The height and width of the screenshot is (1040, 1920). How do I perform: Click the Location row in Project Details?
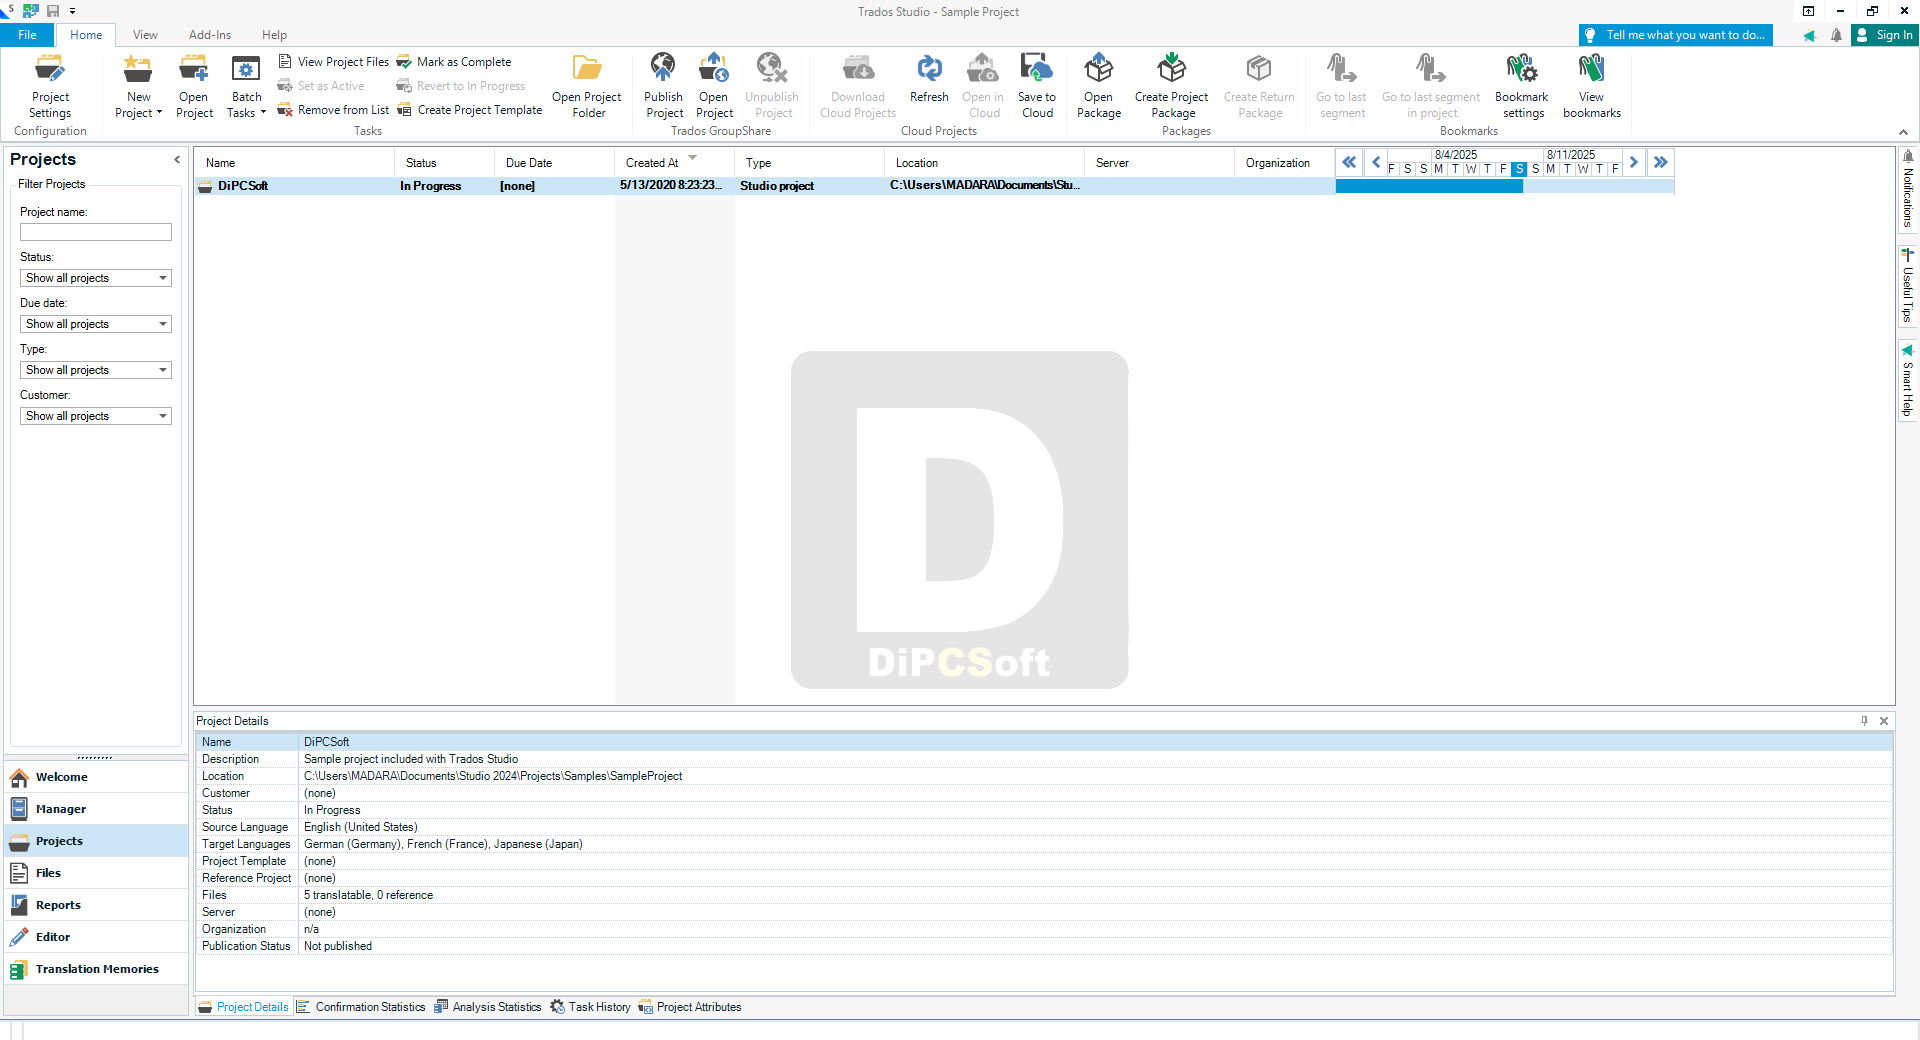coord(1044,776)
